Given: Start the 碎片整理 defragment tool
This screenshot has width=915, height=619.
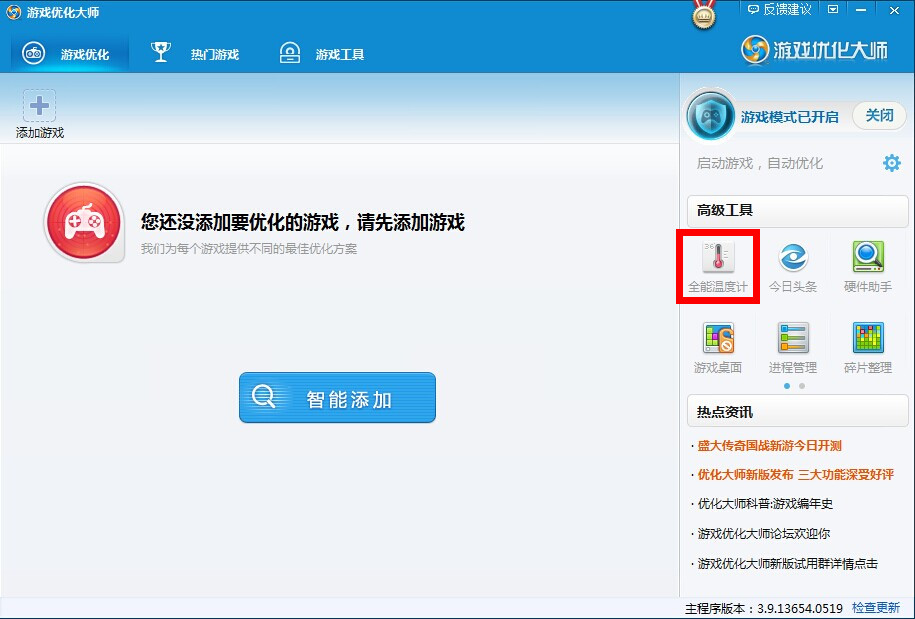Looking at the screenshot, I should pos(868,348).
